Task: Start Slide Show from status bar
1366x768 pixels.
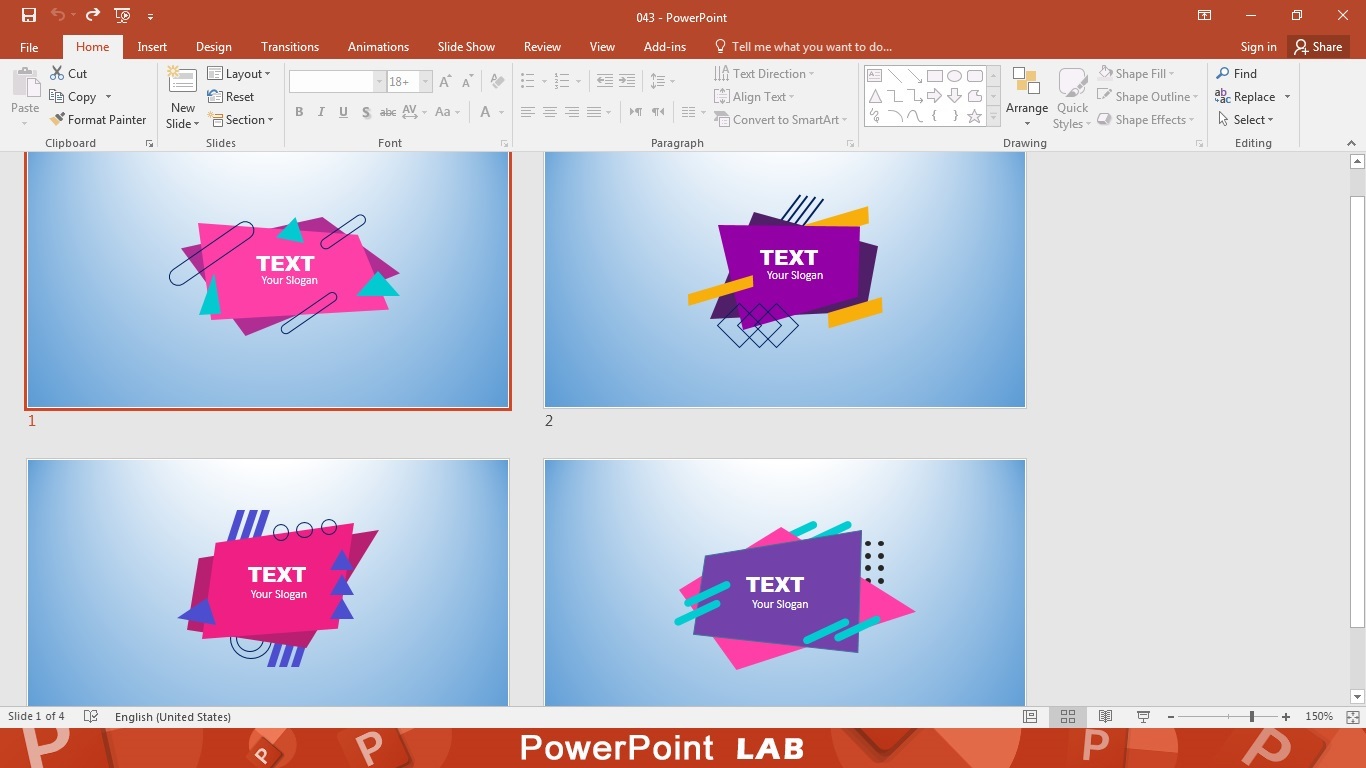Action: [1143, 717]
